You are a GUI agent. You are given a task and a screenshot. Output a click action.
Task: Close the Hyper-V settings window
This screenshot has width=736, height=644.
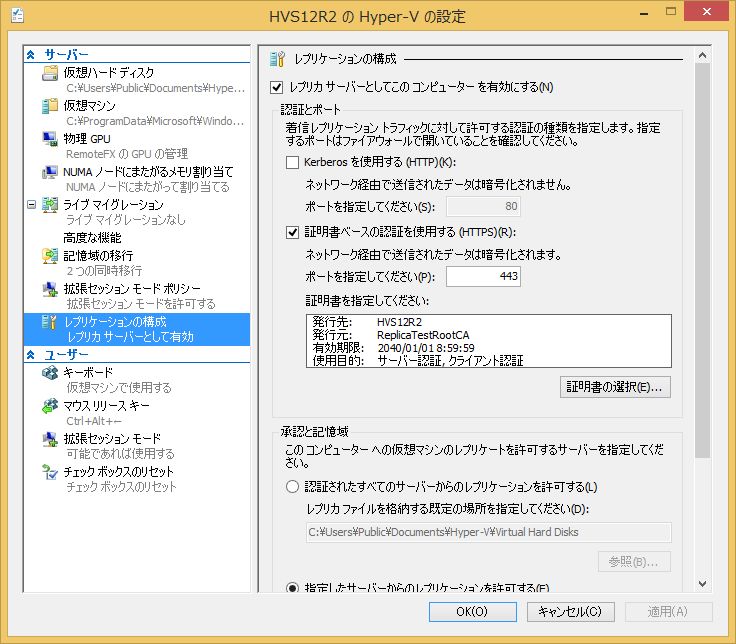706,12
